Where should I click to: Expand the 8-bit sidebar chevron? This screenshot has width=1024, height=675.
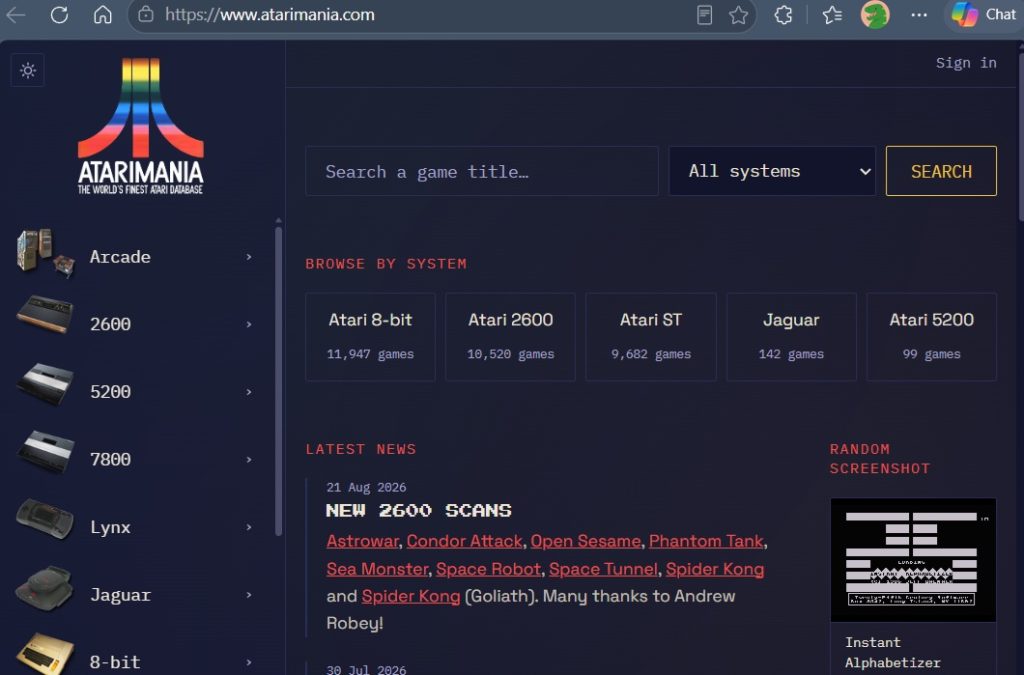coord(249,662)
